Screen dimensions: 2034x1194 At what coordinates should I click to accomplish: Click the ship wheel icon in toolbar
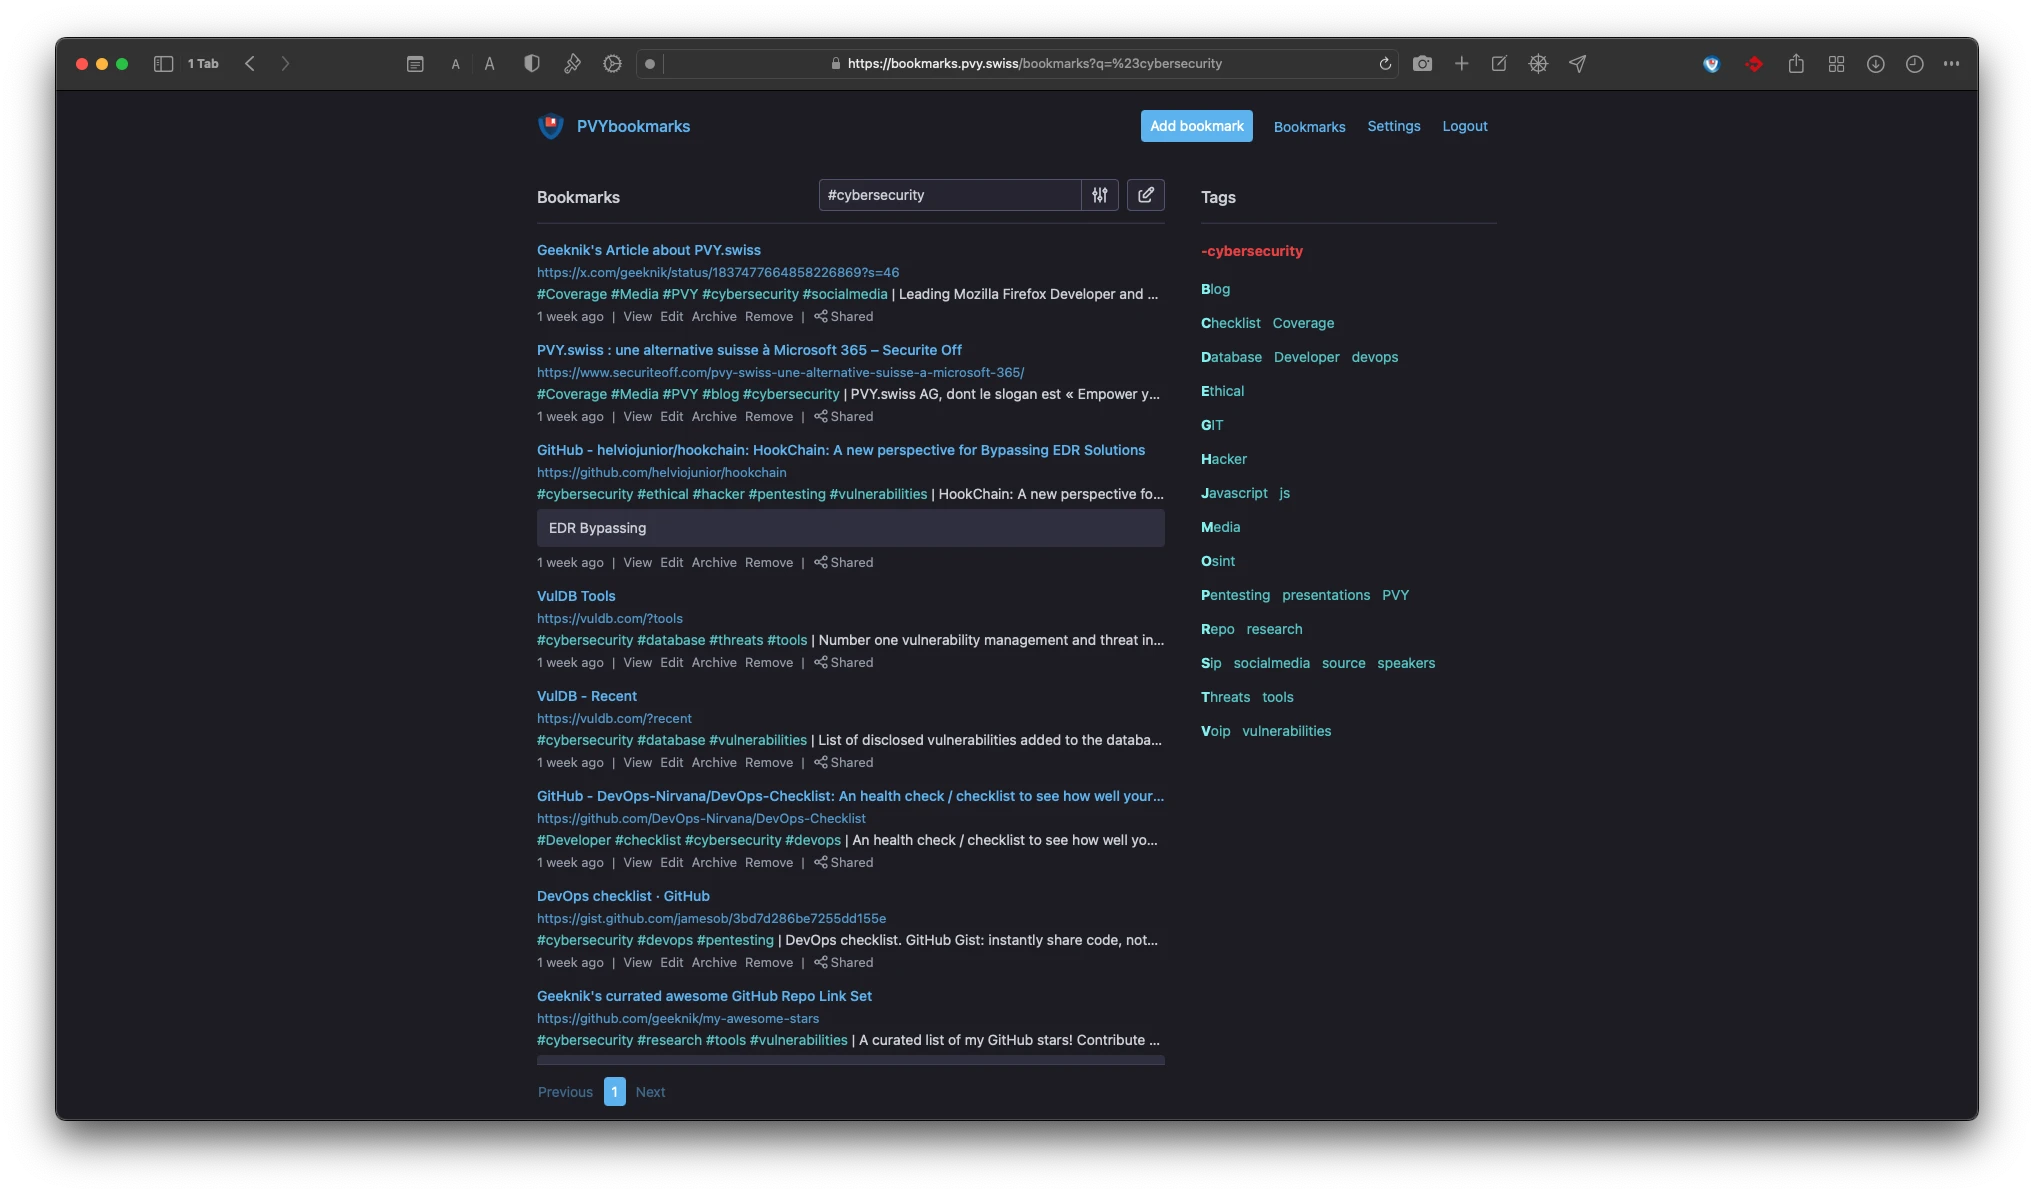1538,64
